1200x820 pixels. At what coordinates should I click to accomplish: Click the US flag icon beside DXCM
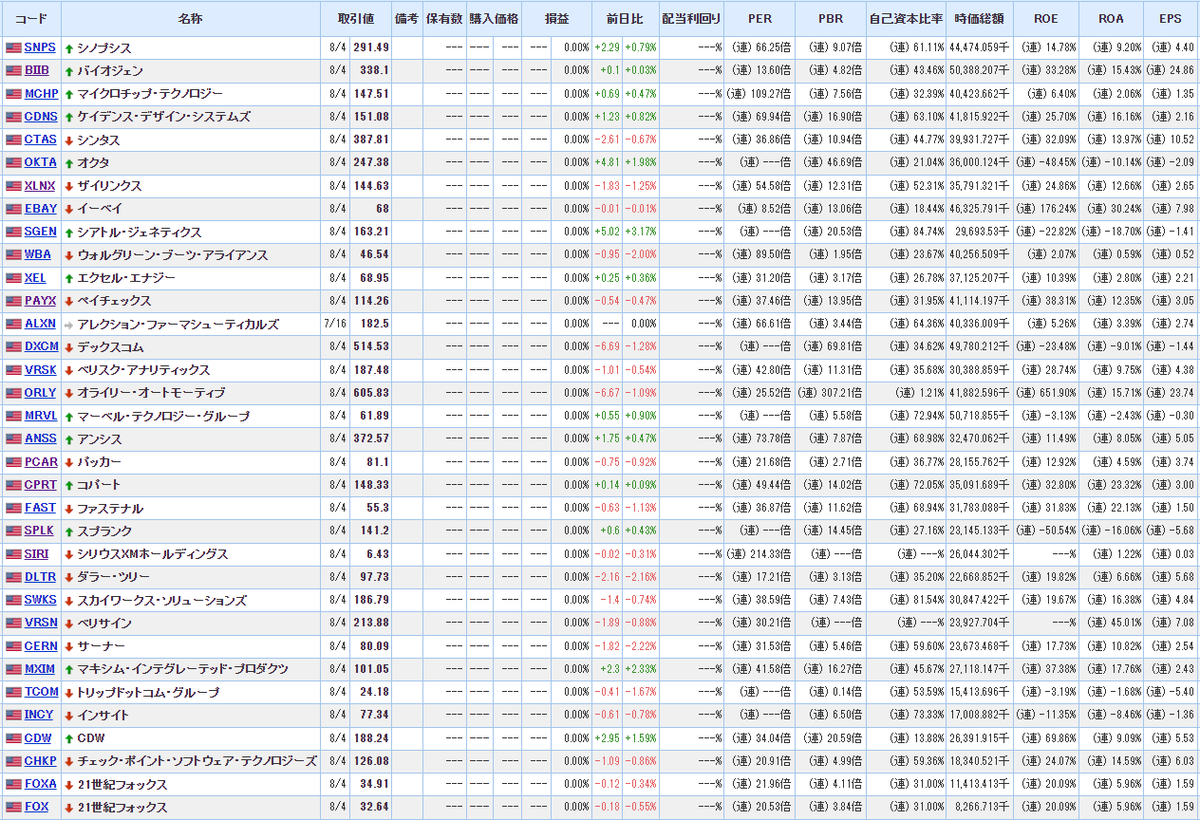13,347
